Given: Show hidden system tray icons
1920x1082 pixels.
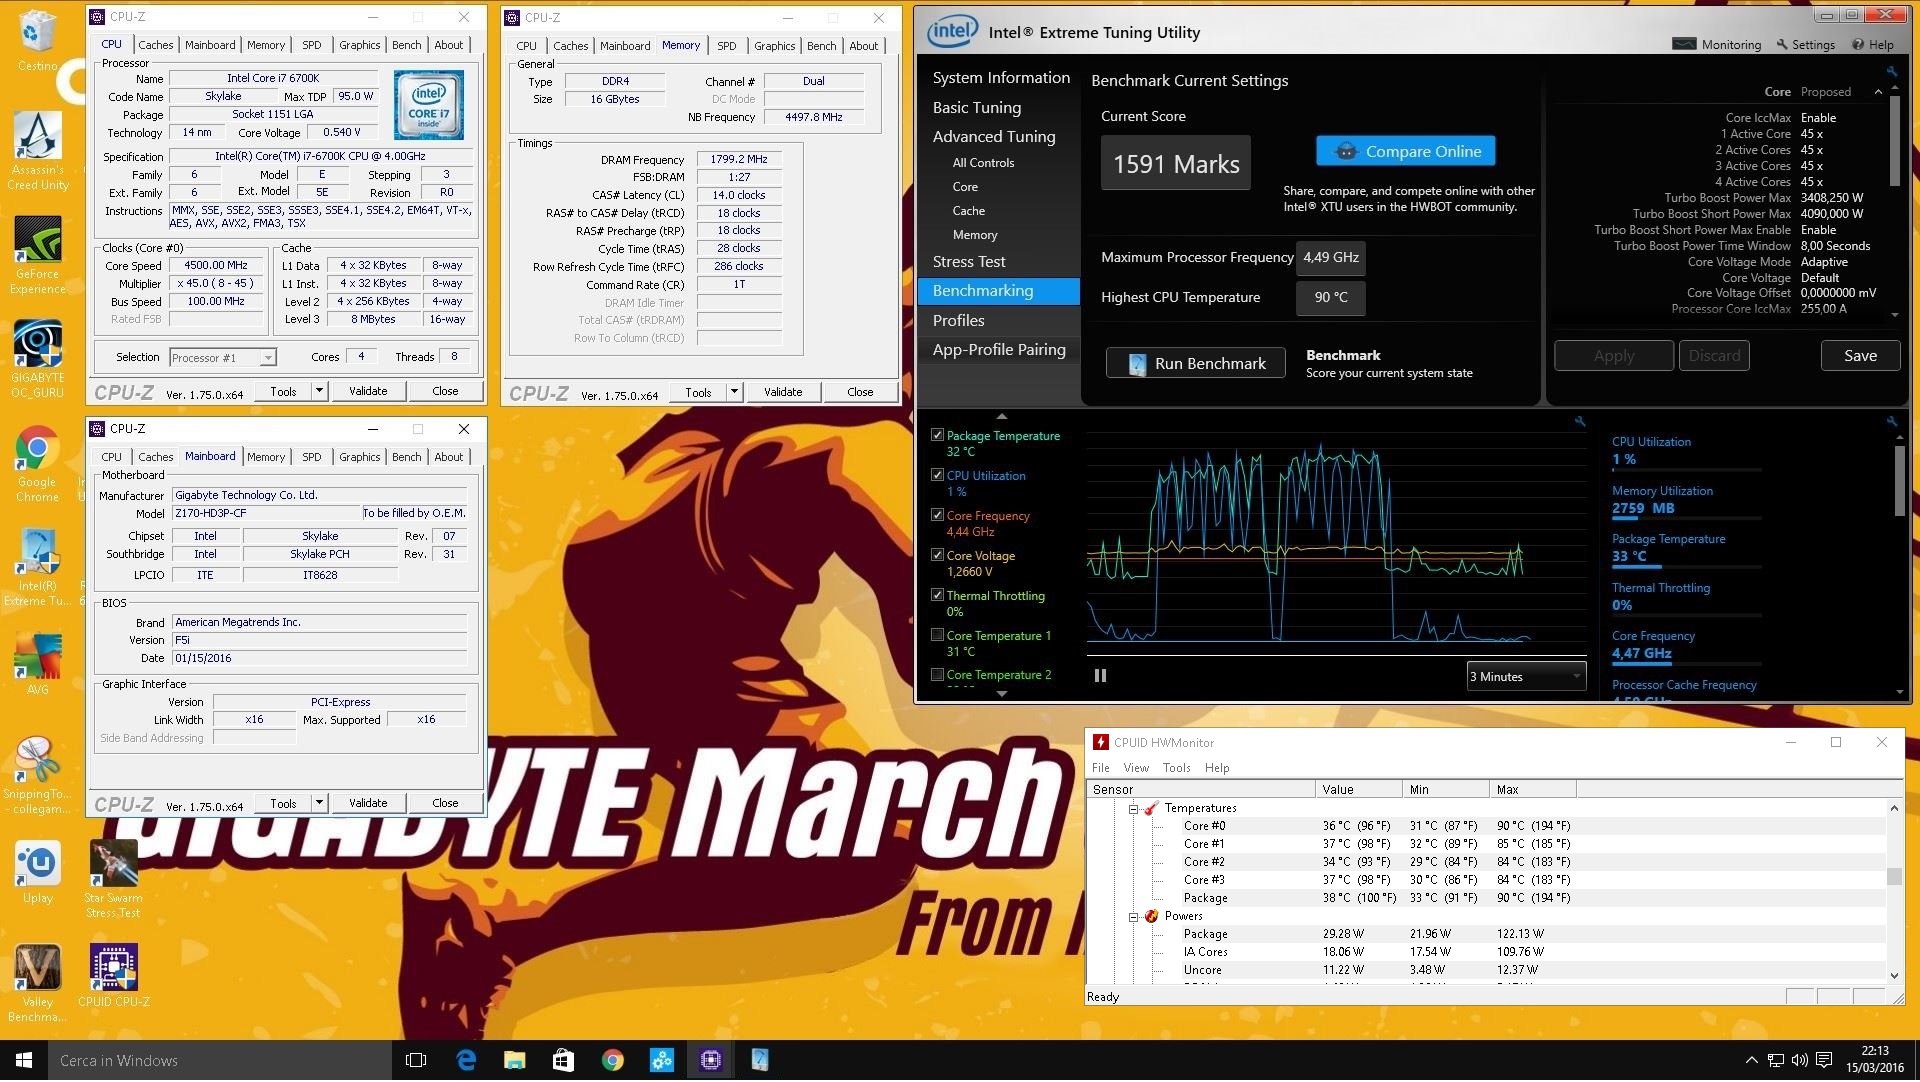Looking at the screenshot, I should (1751, 1061).
